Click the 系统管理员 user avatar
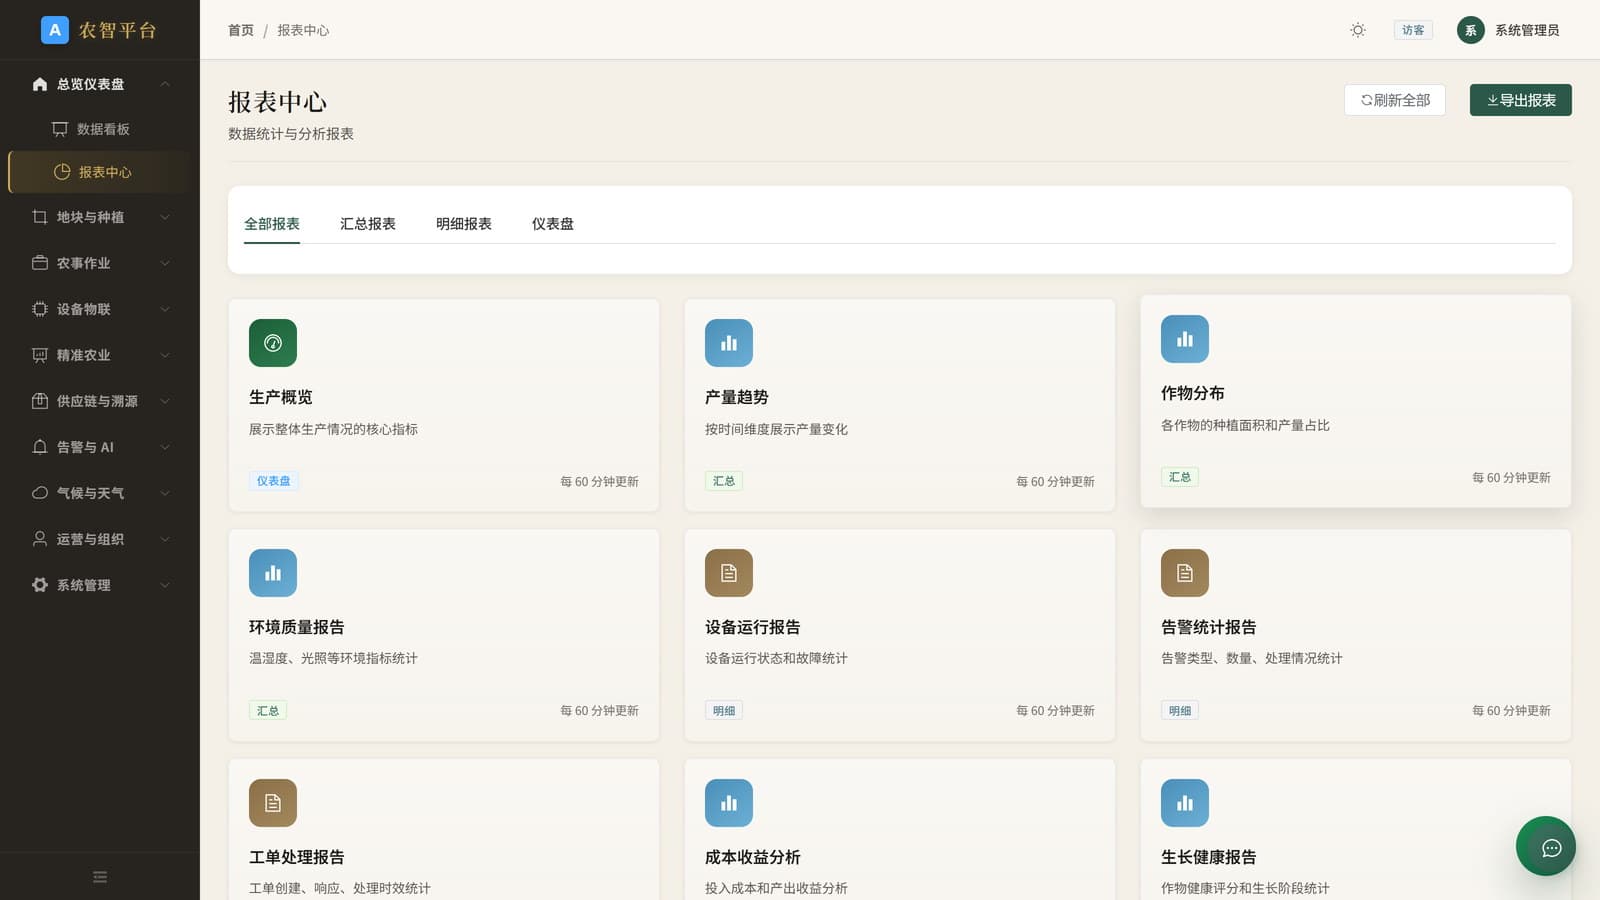Viewport: 1600px width, 900px height. (1471, 30)
